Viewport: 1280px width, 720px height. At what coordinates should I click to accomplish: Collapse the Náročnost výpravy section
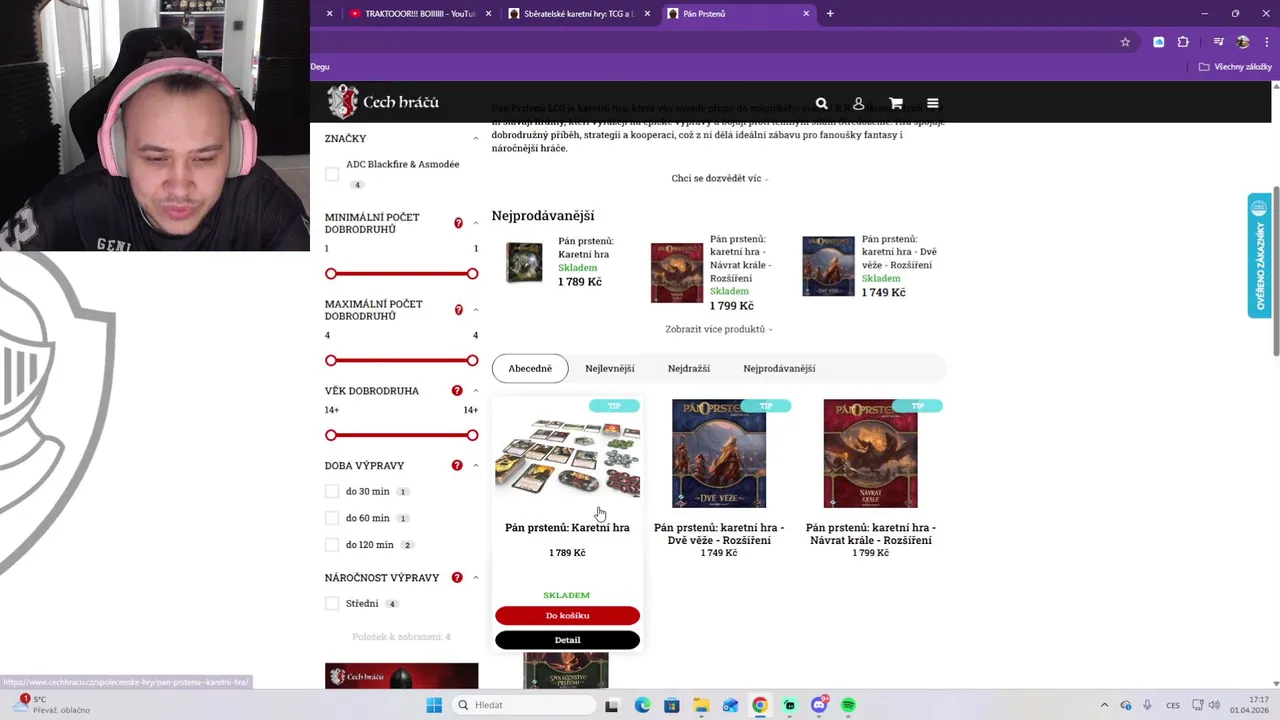coord(476,578)
